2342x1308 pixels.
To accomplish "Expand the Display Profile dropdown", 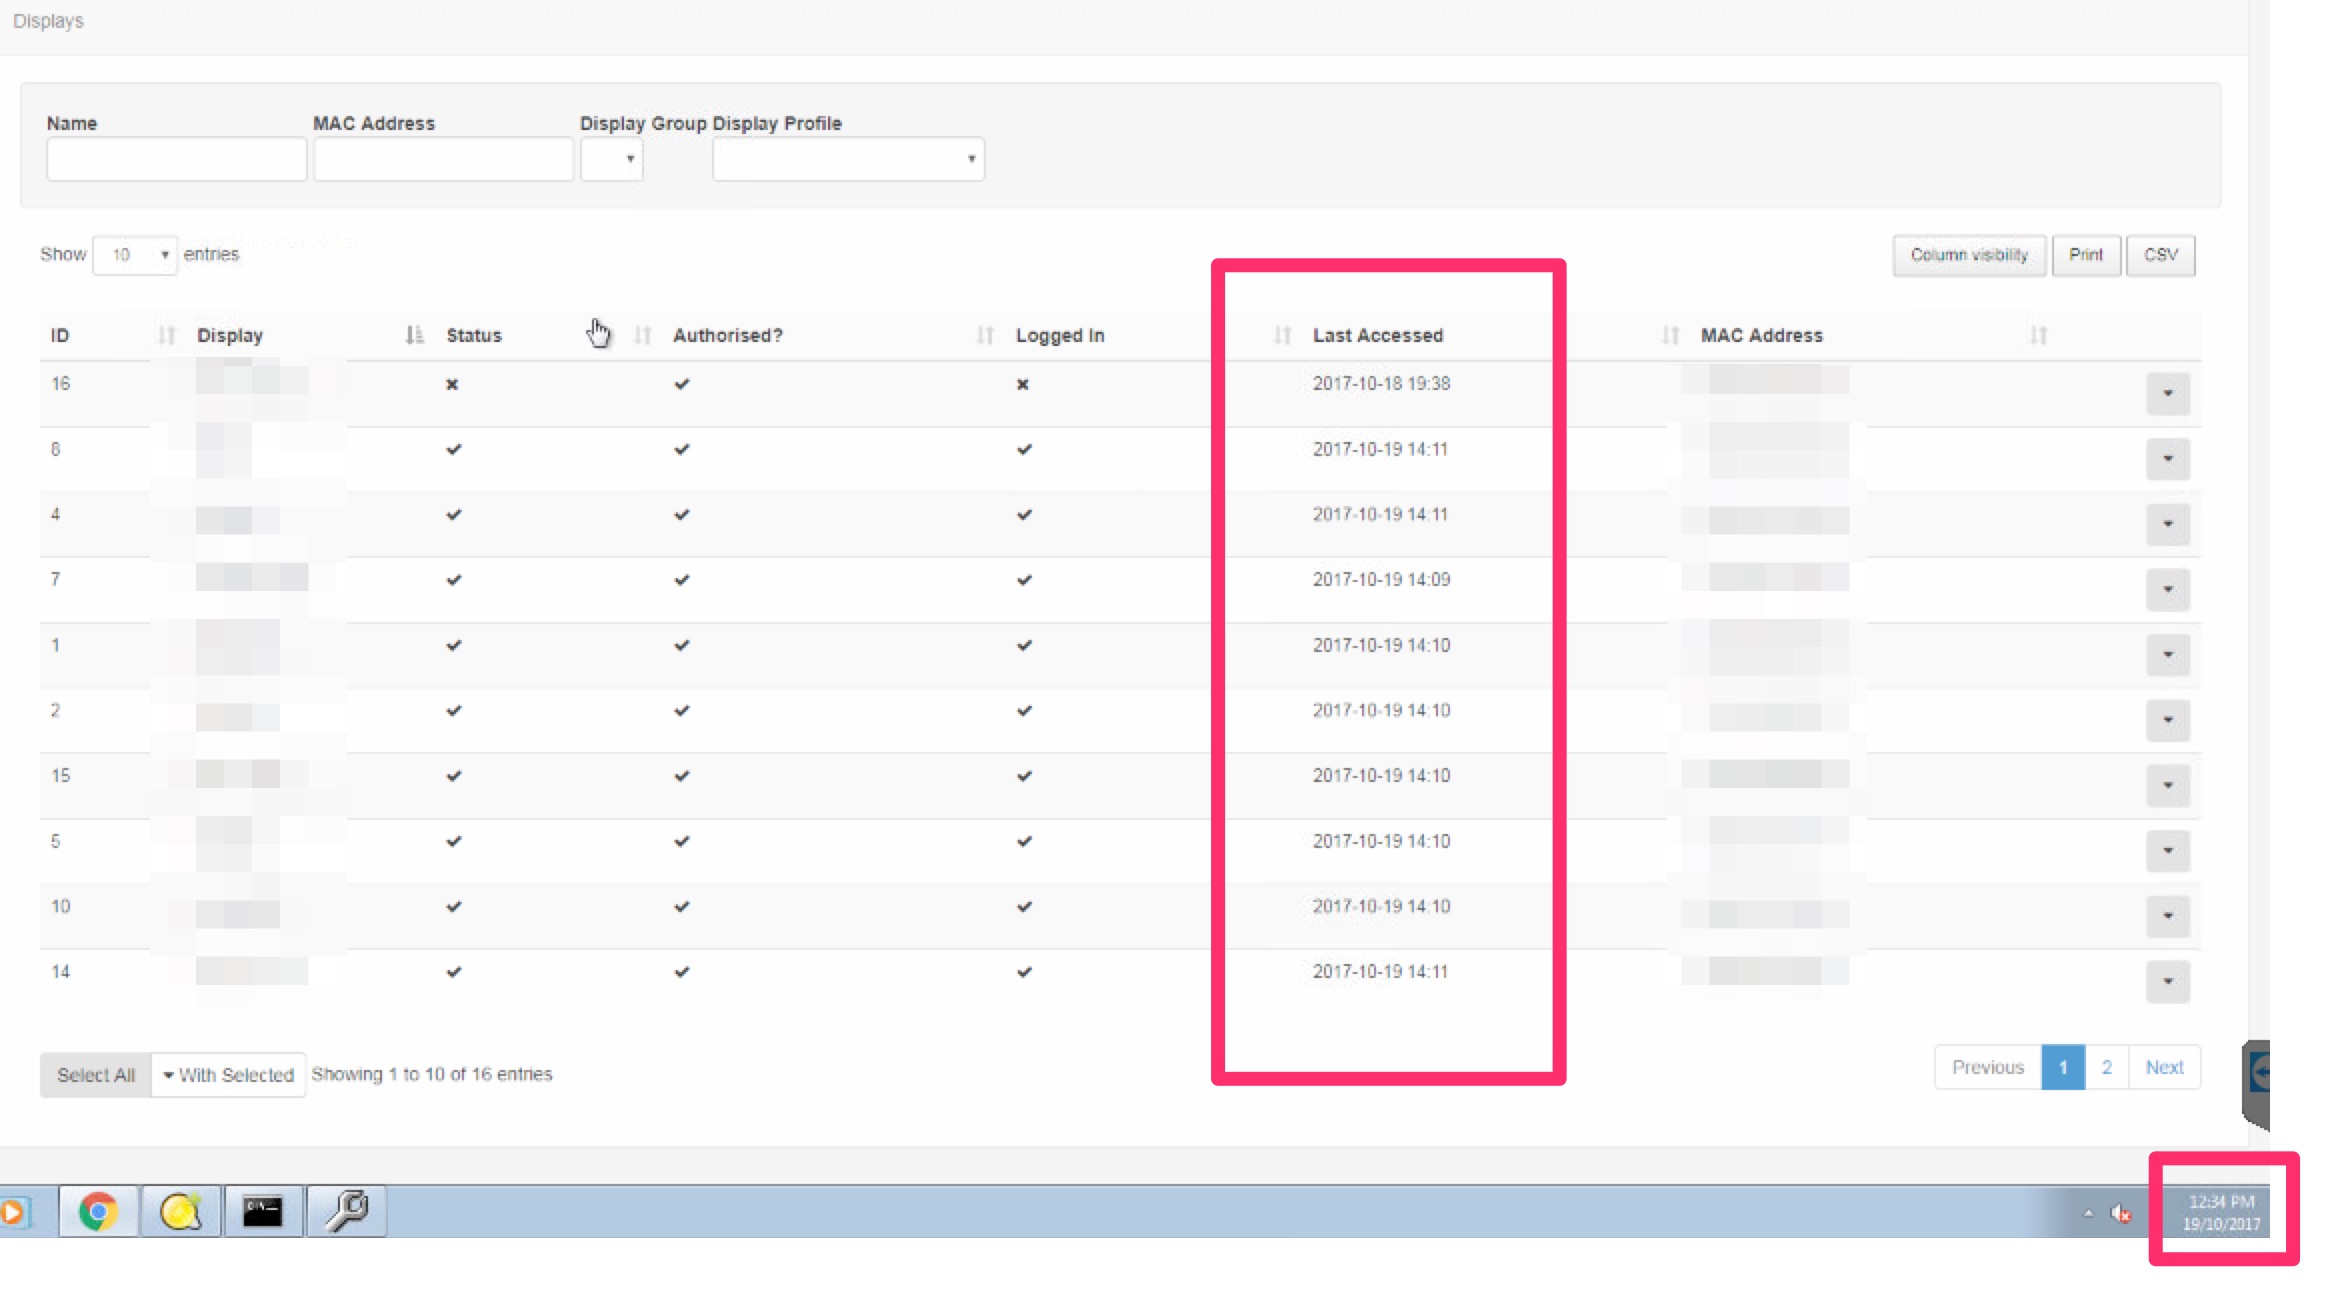I will click(848, 159).
